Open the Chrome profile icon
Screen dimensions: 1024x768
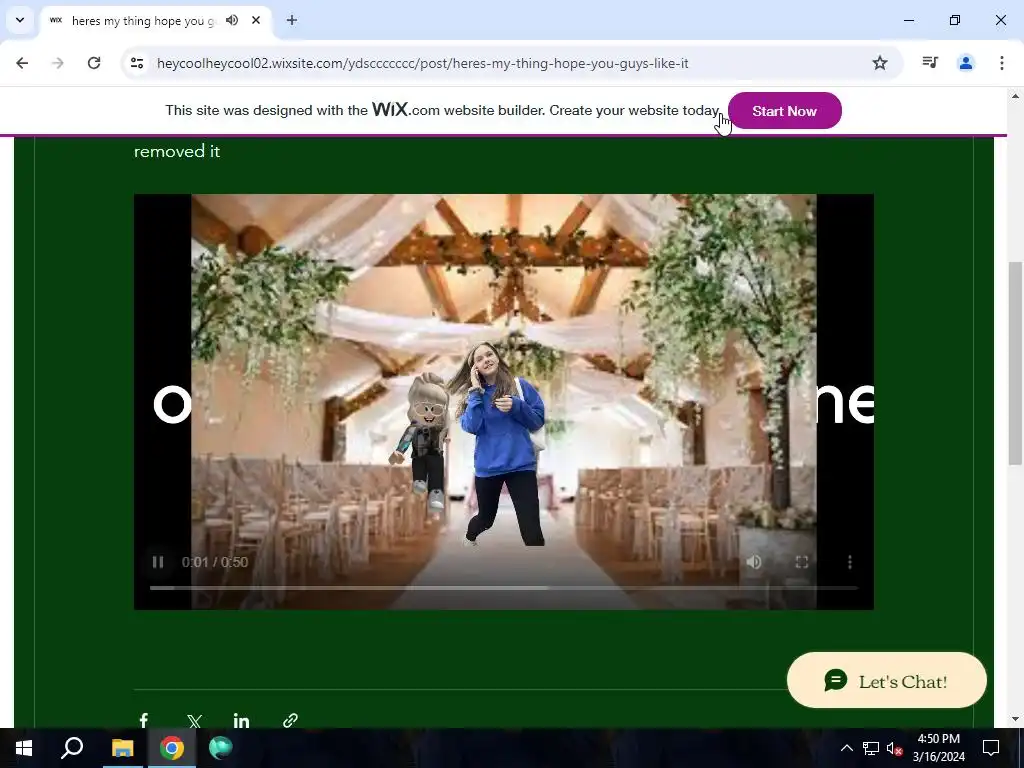965,63
